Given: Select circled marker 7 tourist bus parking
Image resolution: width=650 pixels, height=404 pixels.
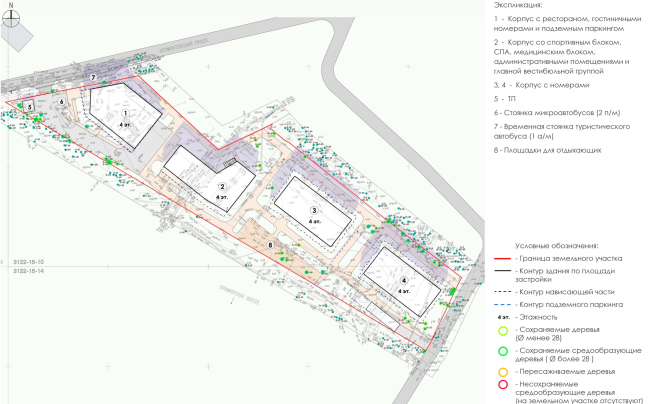Looking at the screenshot, I should coord(93,77).
